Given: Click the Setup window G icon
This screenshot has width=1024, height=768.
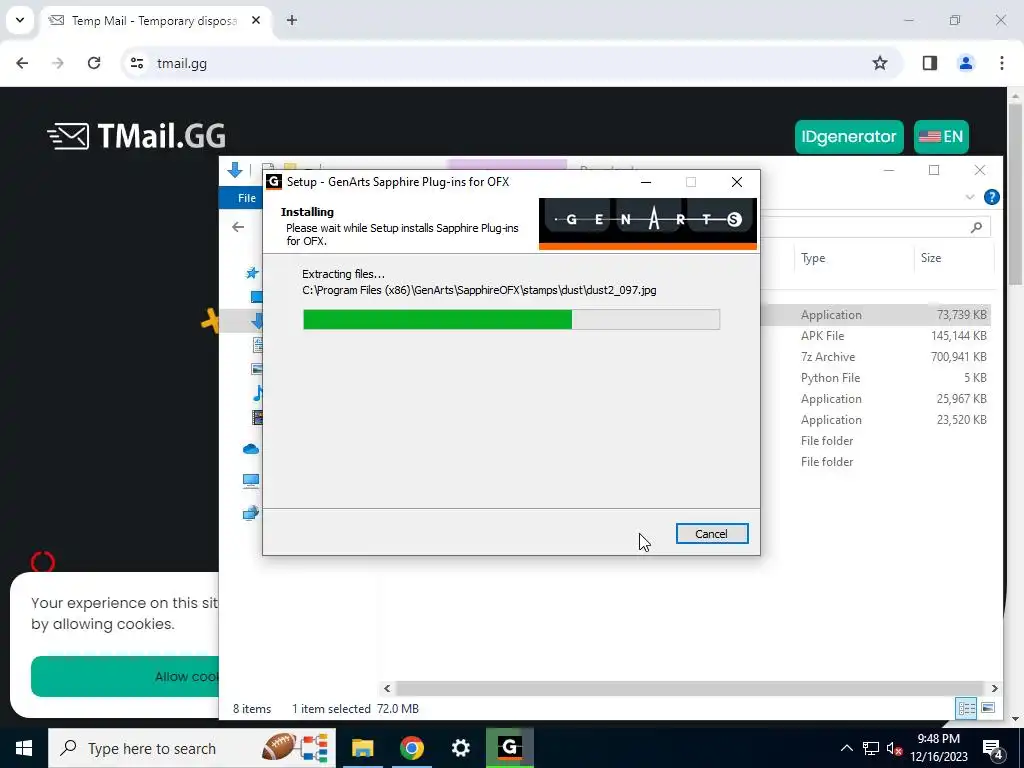Looking at the screenshot, I should 274,182.
